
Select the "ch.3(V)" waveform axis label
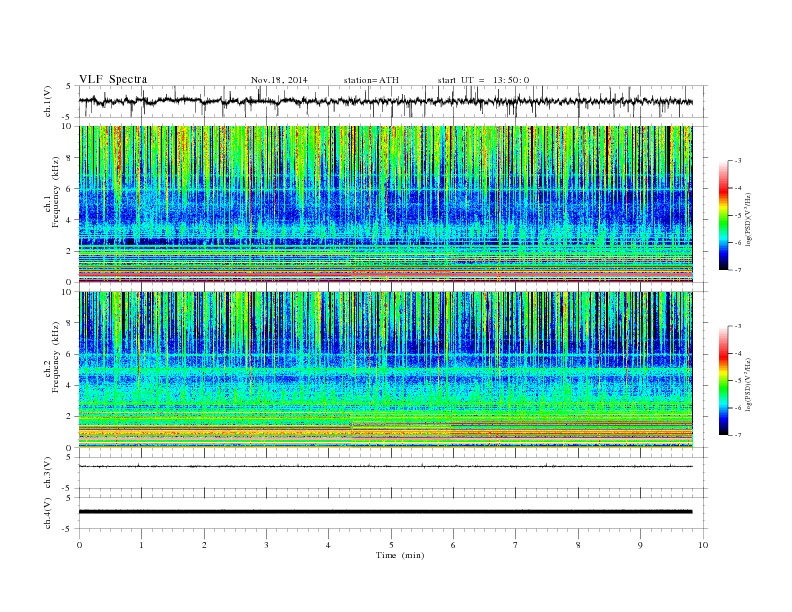pyautogui.click(x=48, y=473)
